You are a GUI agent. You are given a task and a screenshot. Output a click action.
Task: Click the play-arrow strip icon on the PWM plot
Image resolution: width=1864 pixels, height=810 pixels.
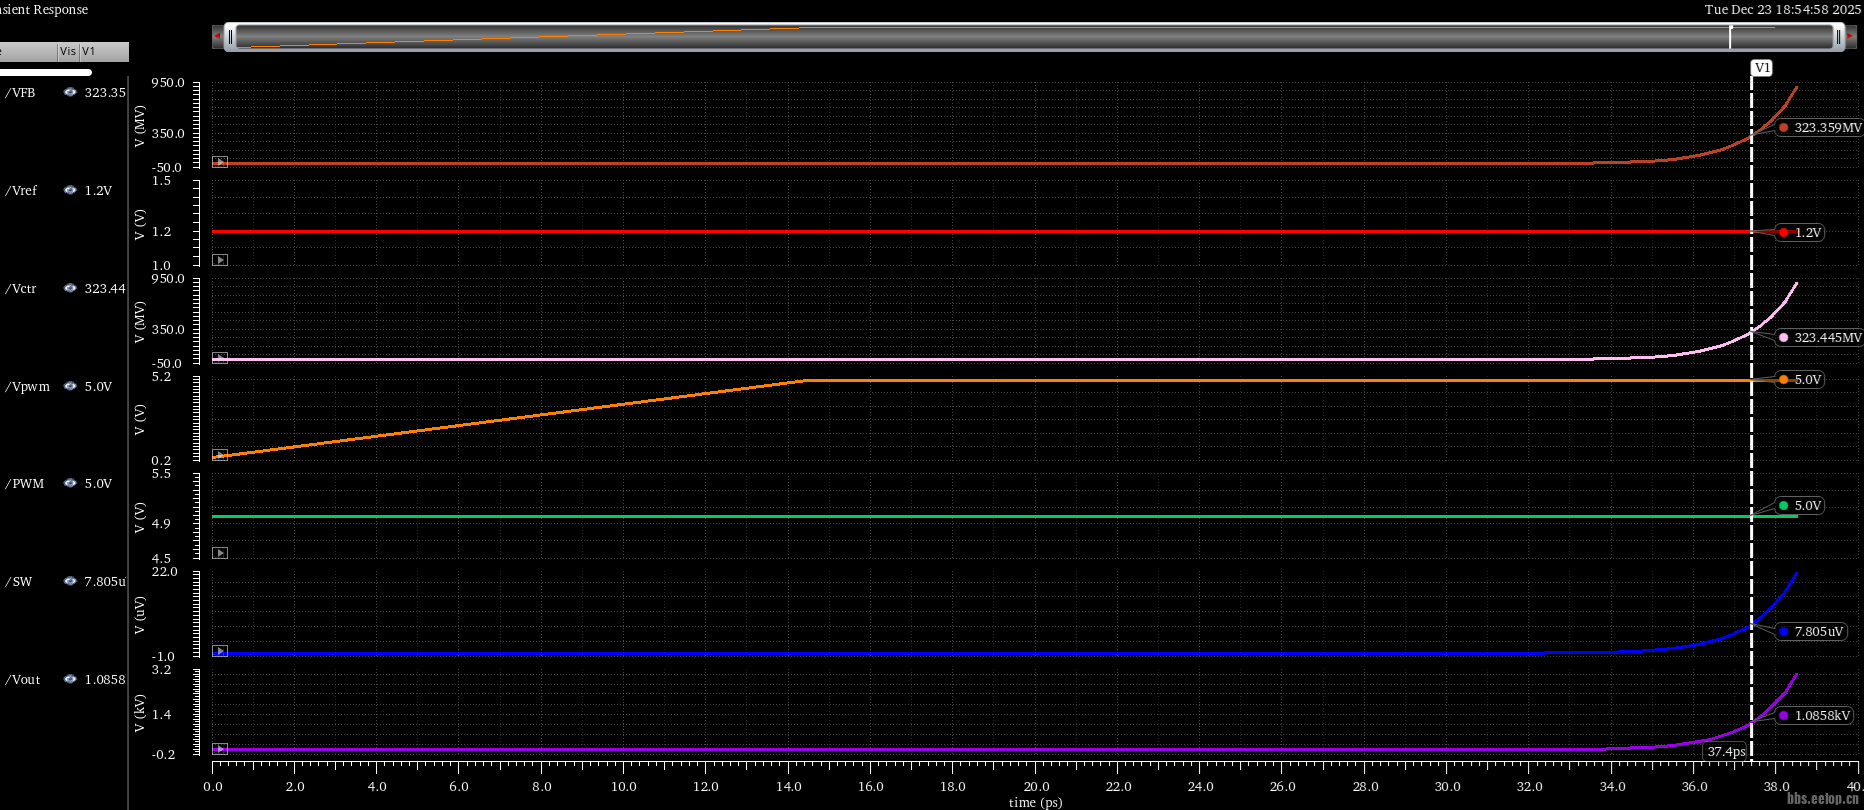pos(220,553)
